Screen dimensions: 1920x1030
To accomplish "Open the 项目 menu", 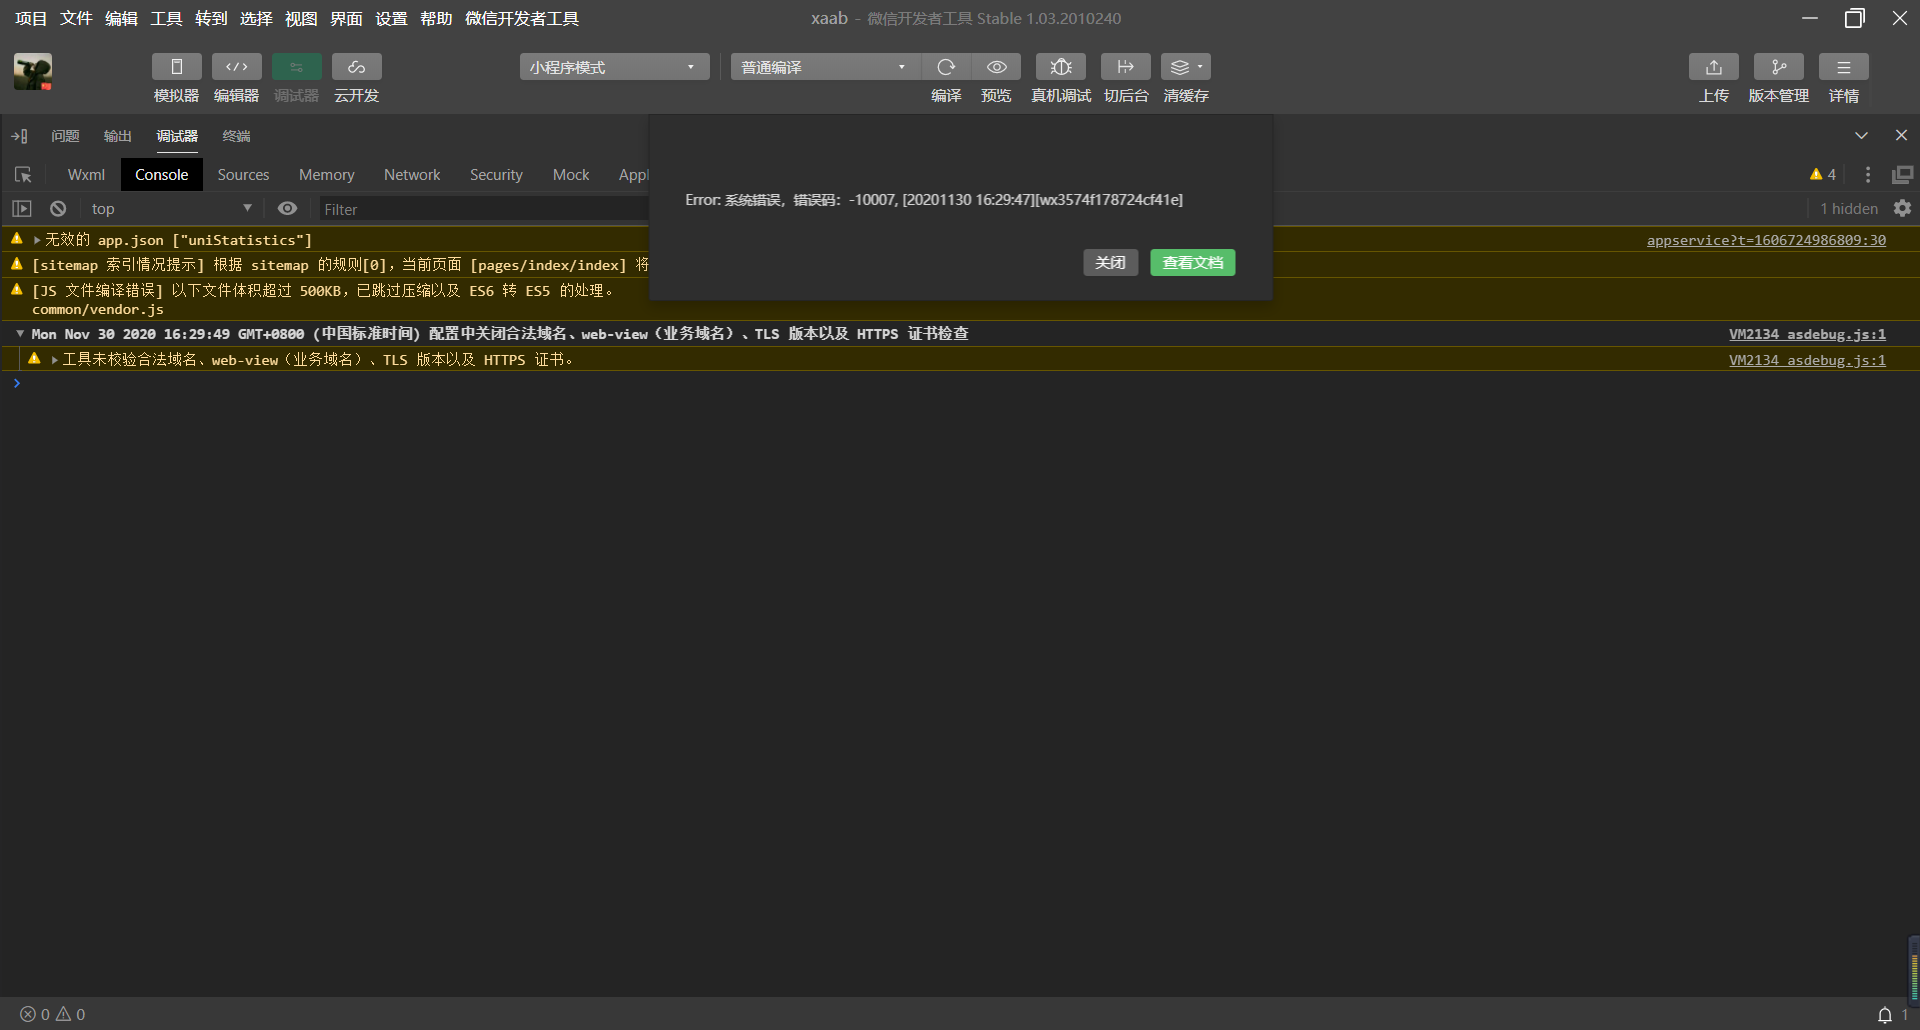I will [x=31, y=18].
